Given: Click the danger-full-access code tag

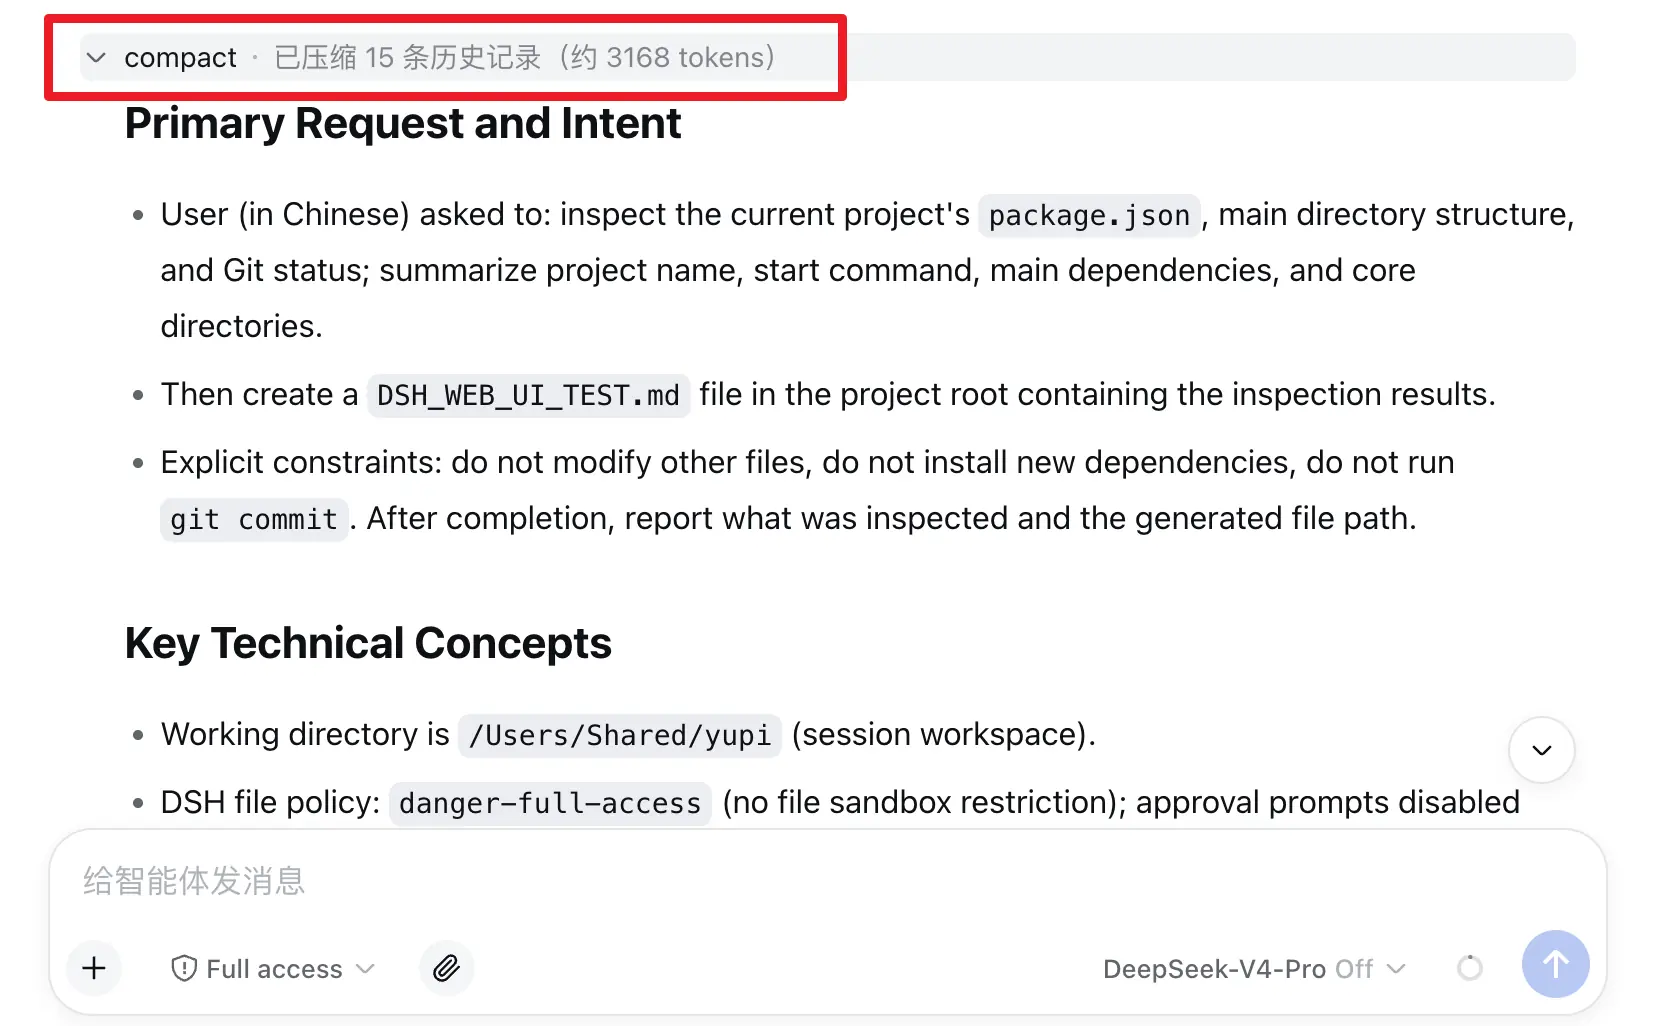Looking at the screenshot, I should (550, 803).
